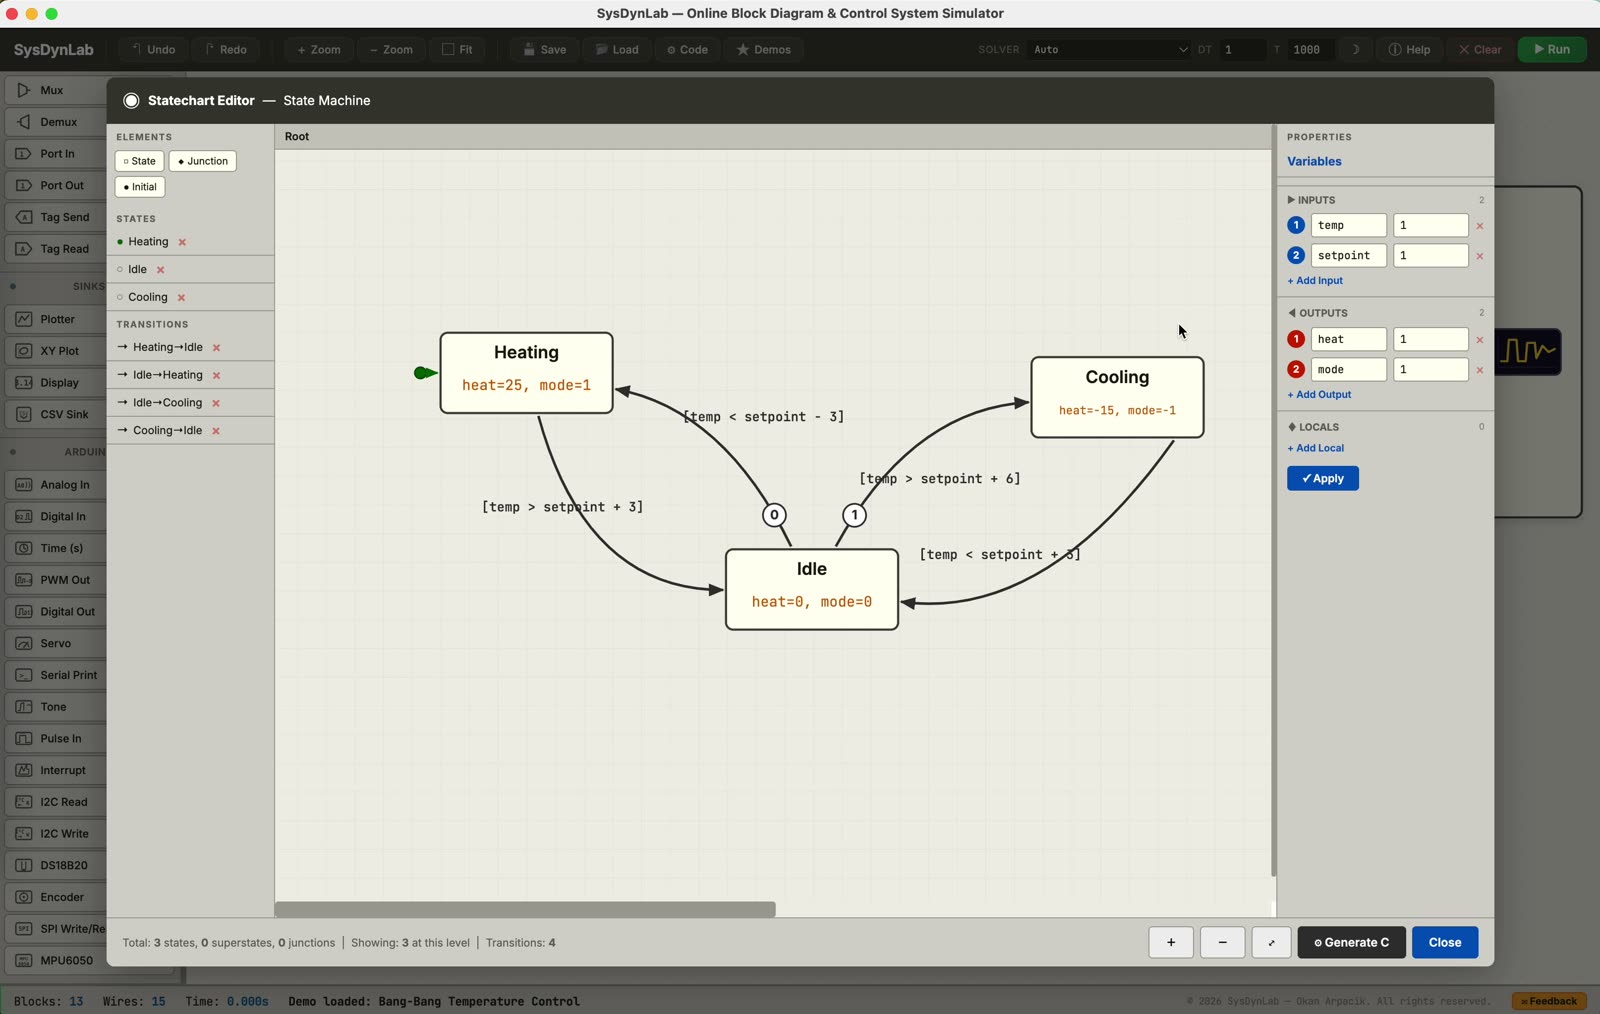This screenshot has width=1600, height=1014.
Task: Click + Add Output link
Action: tap(1319, 395)
